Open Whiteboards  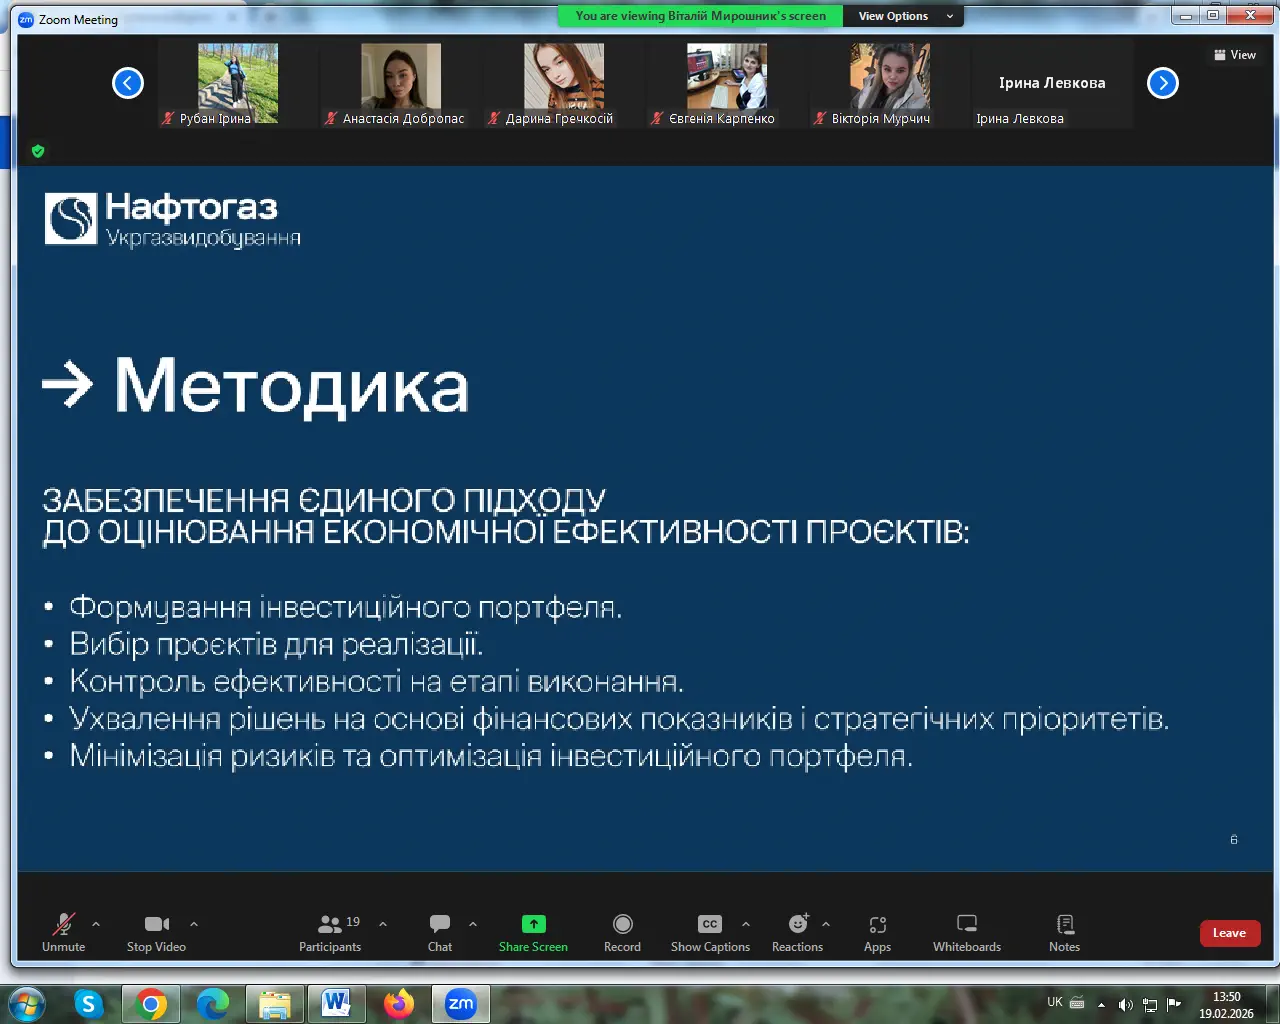tap(966, 932)
